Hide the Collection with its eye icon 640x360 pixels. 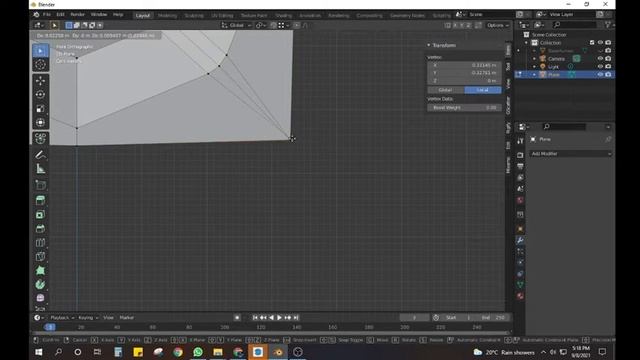(600, 42)
